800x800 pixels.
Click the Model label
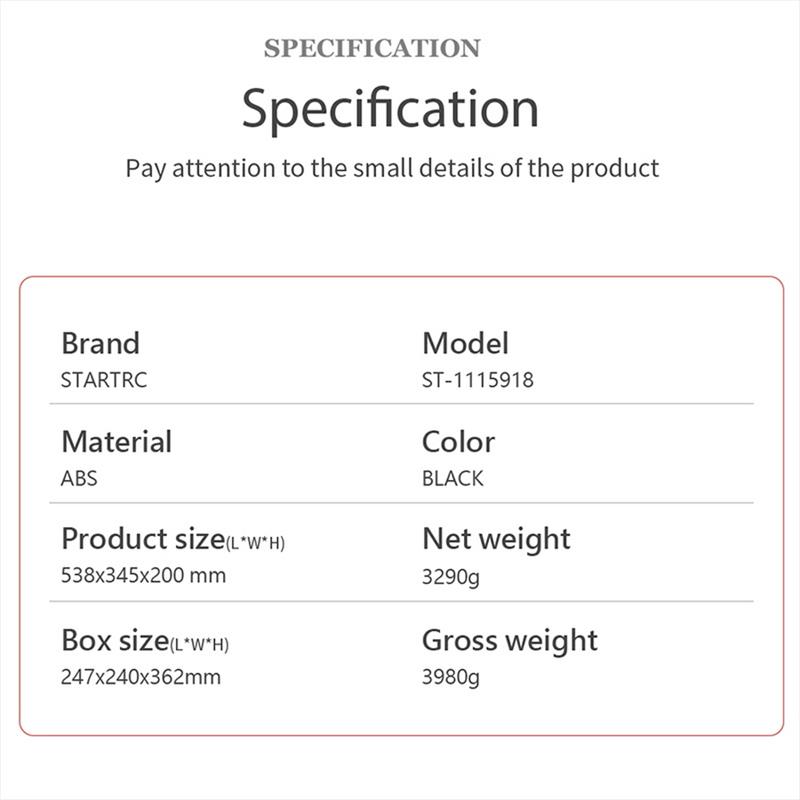point(465,343)
